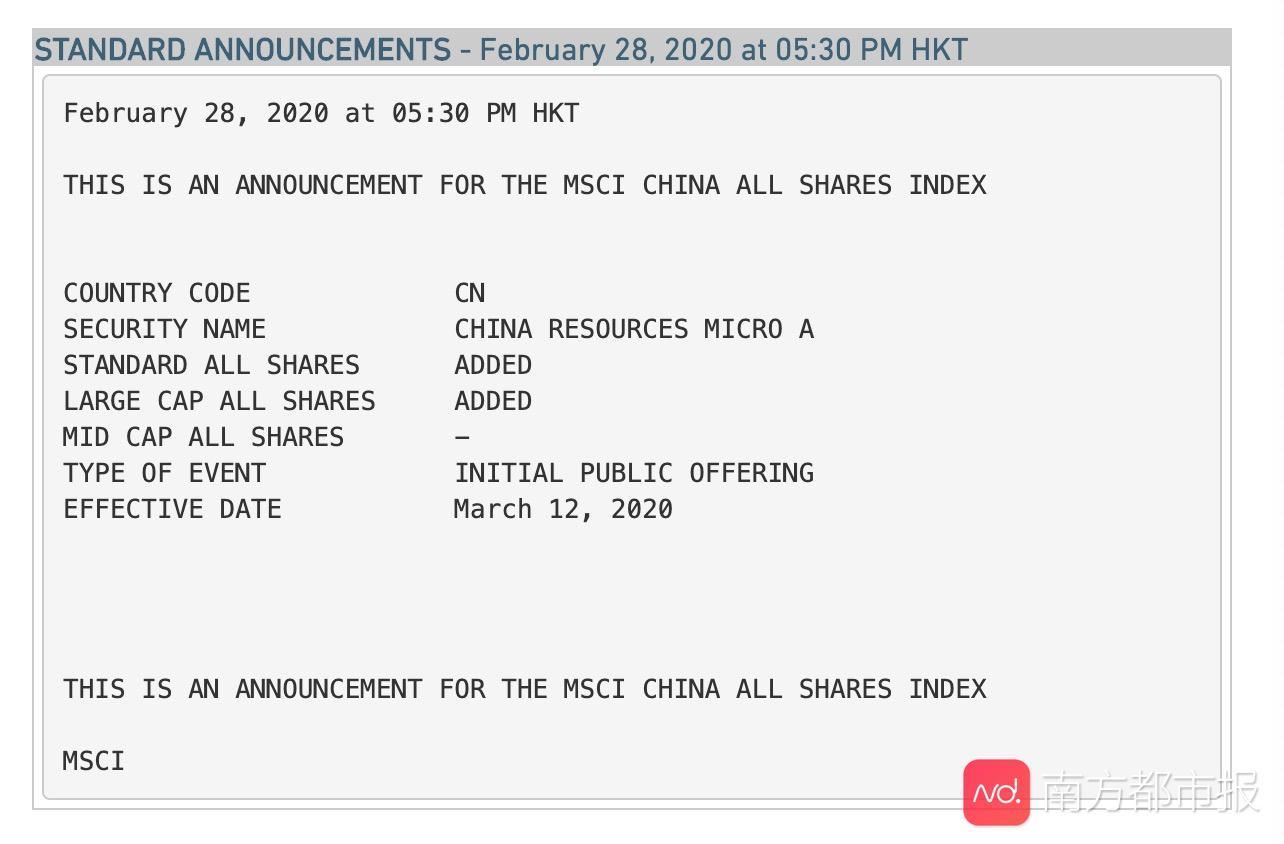
Task: Click the dash value for MID CAP
Action: (x=462, y=437)
